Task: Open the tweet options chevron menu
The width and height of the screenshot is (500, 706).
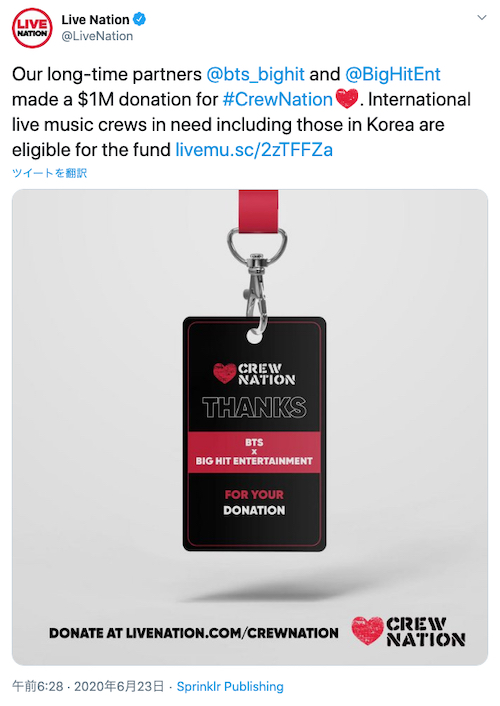Action: [482, 18]
